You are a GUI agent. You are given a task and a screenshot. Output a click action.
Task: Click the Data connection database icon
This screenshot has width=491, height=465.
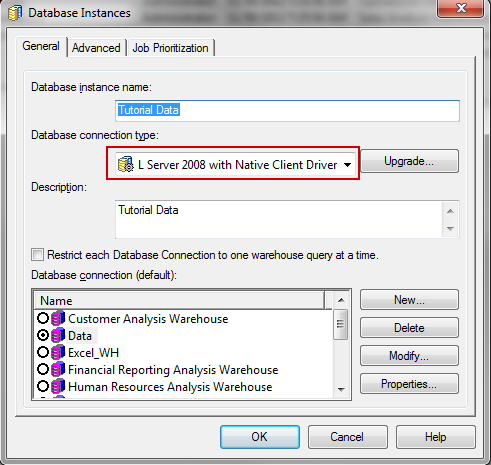pos(58,335)
